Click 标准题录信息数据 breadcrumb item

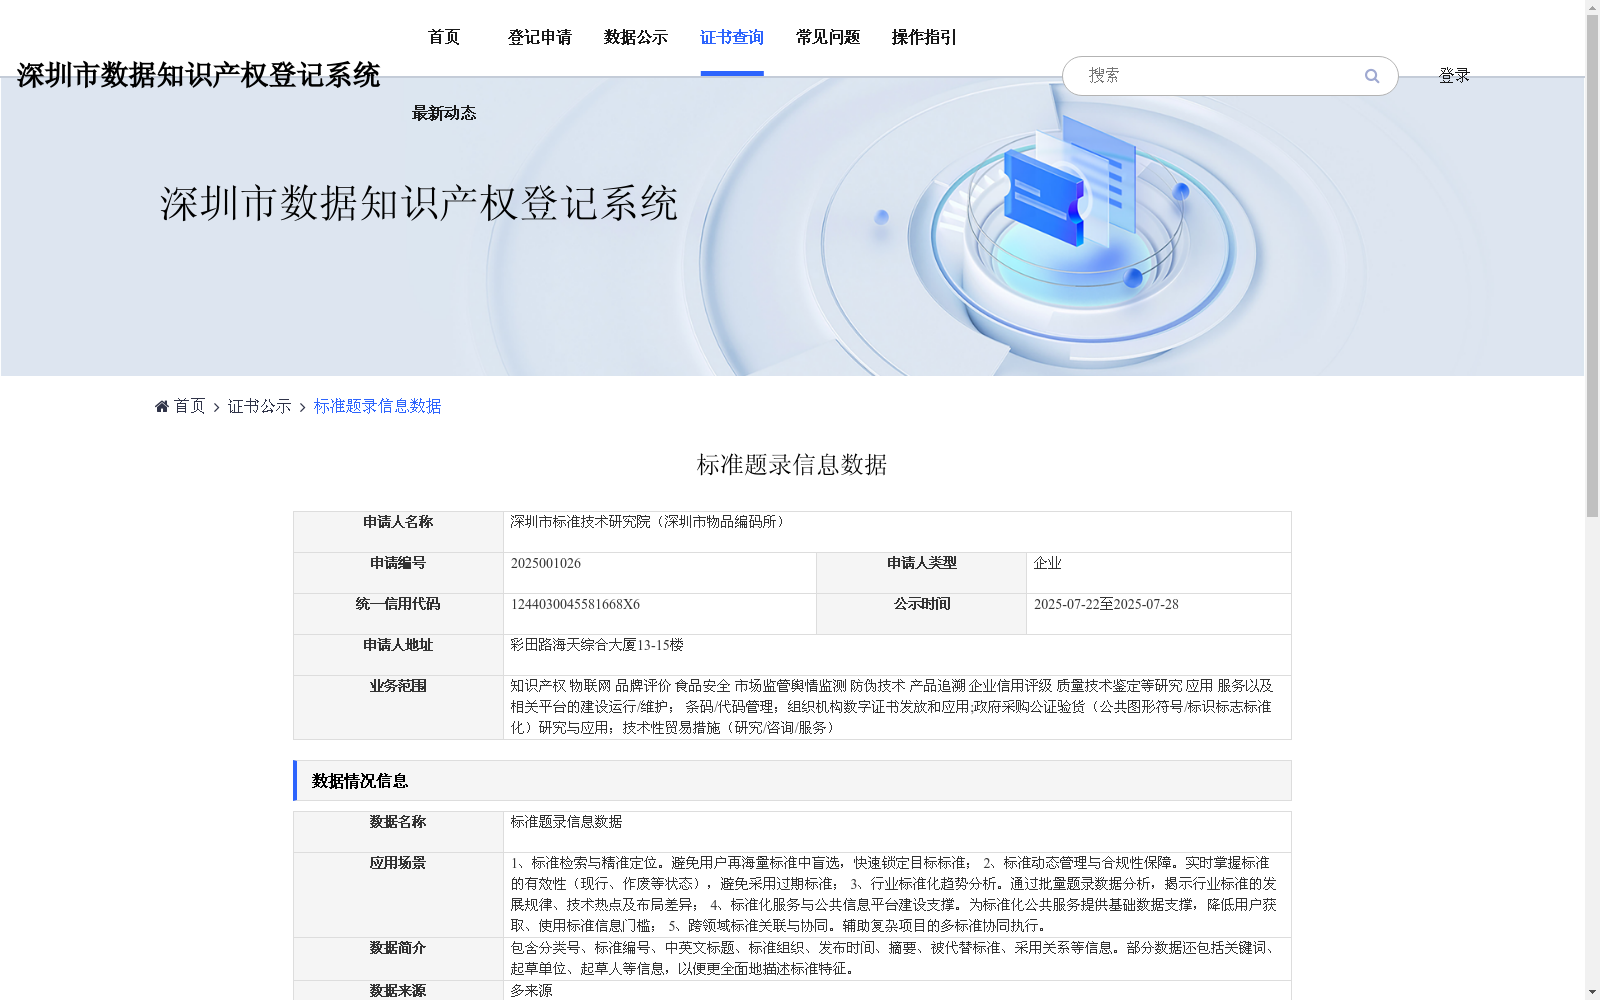coord(378,406)
